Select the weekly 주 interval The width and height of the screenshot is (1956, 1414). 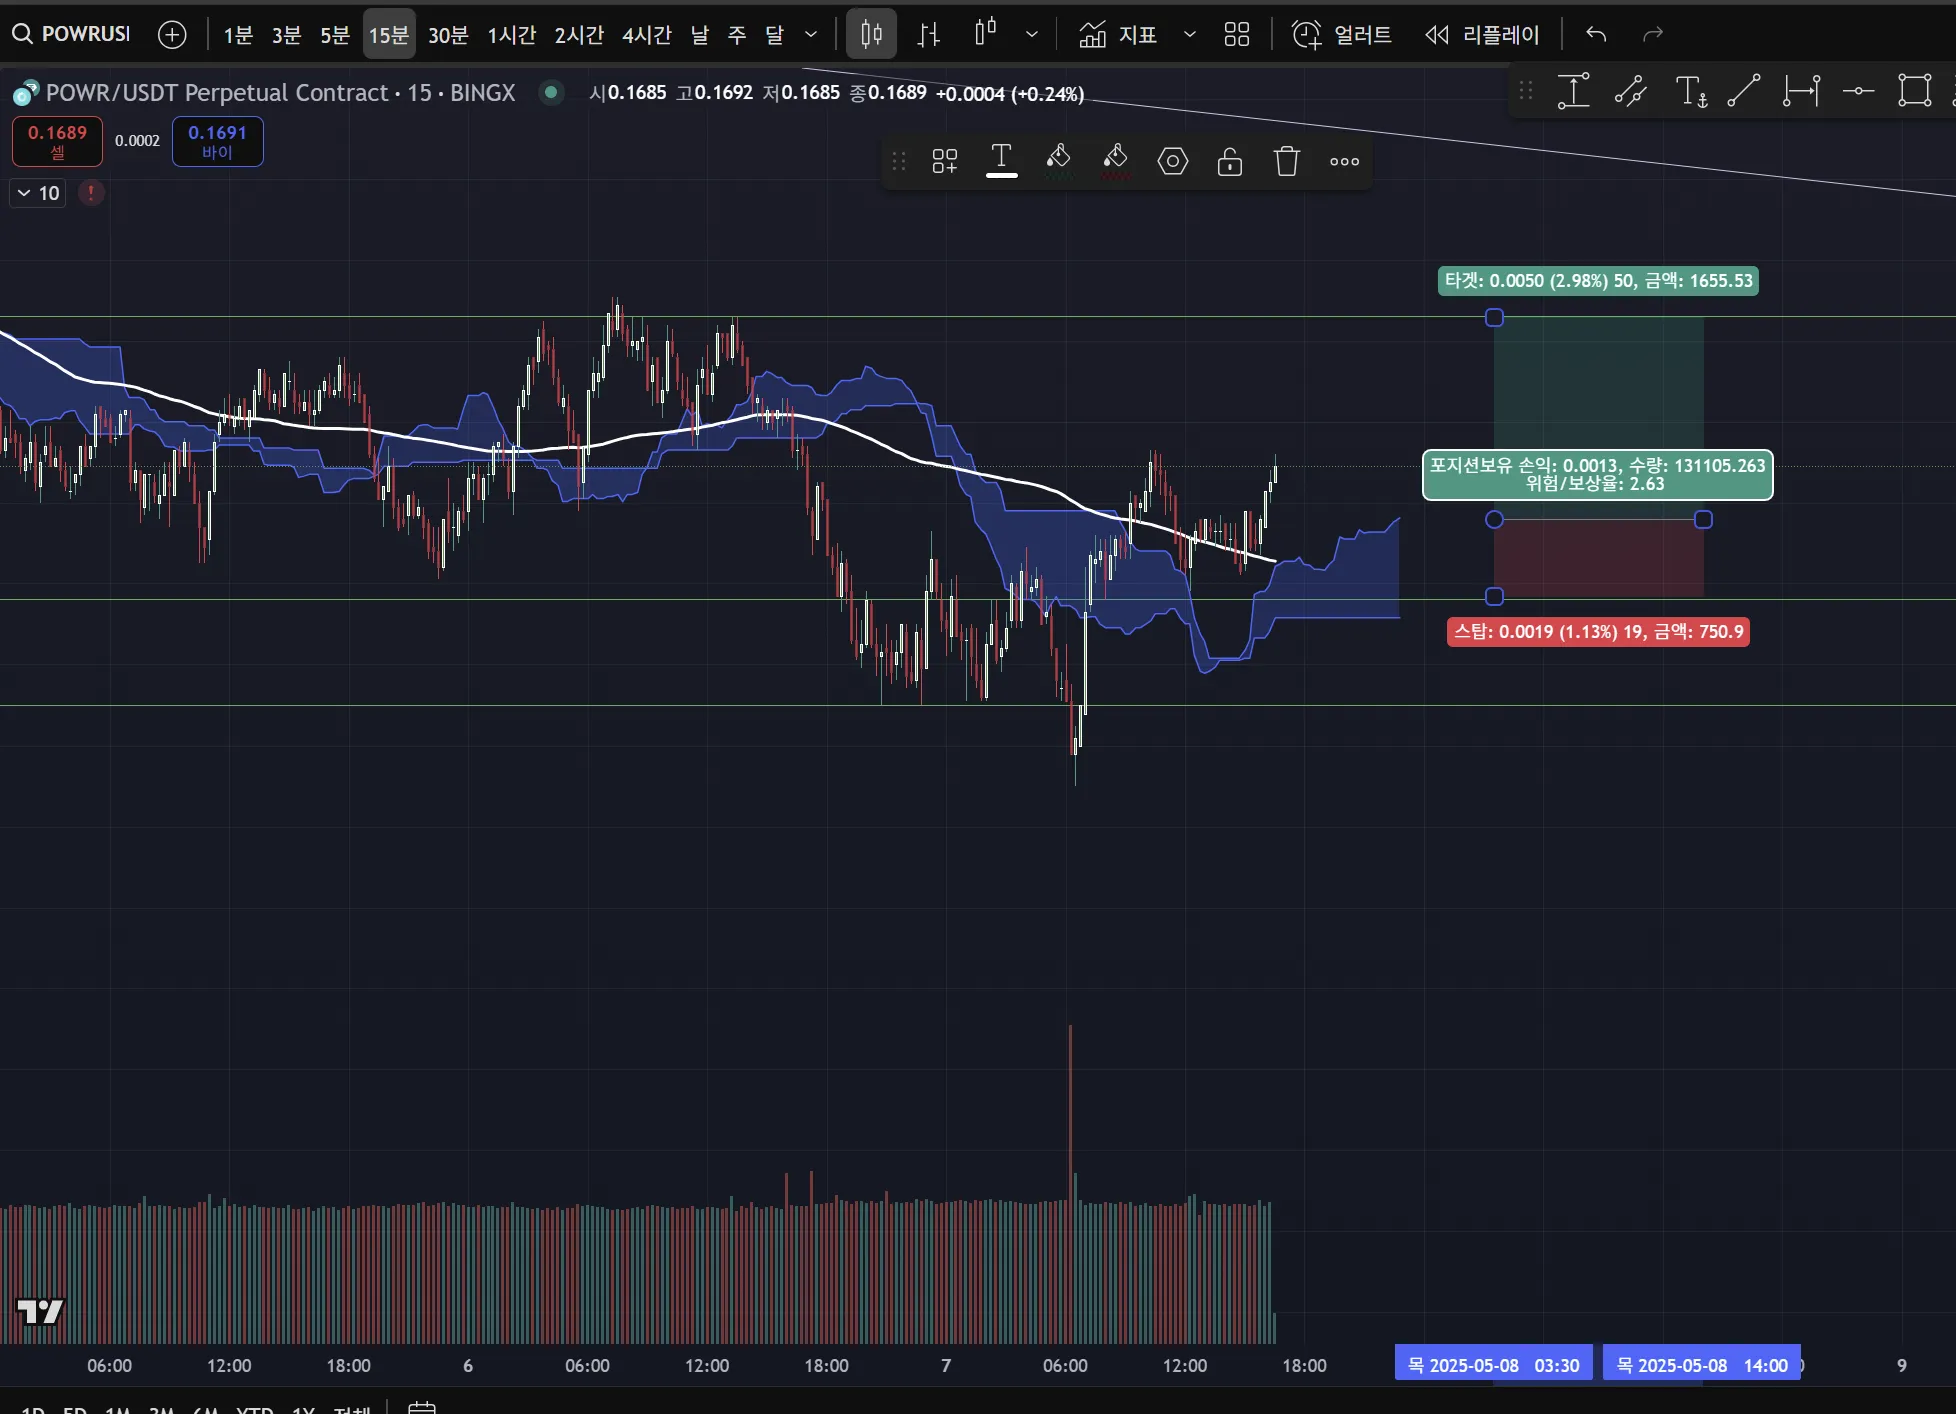point(737,35)
